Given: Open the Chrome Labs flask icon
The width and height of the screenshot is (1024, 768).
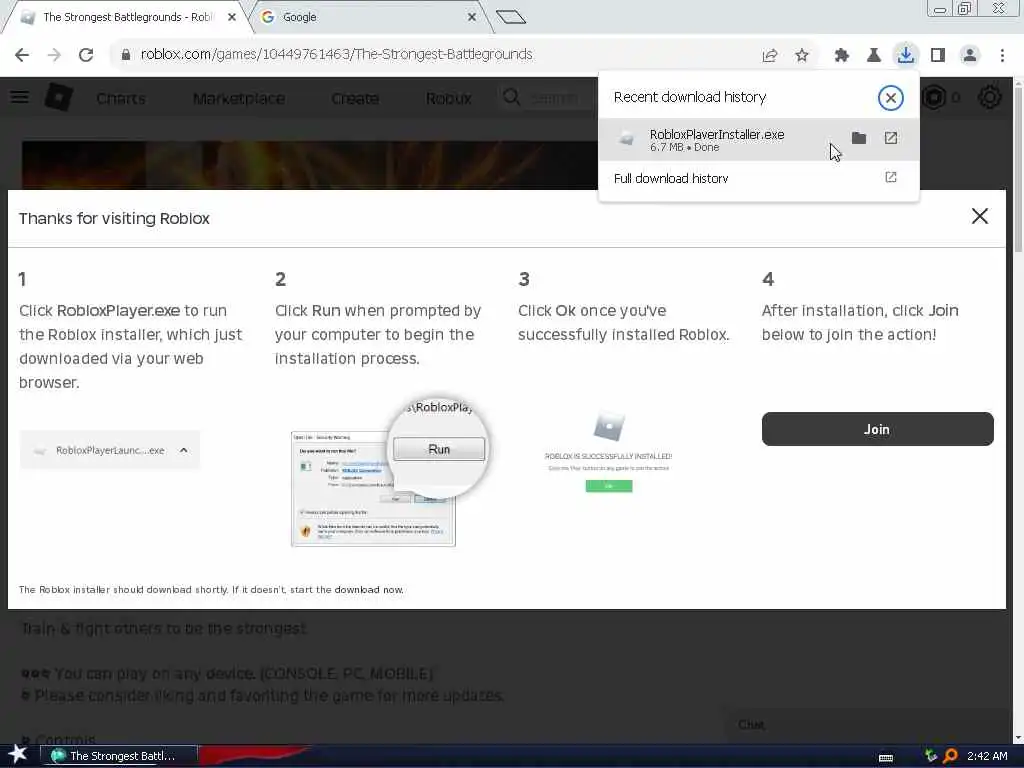Looking at the screenshot, I should [873, 56].
